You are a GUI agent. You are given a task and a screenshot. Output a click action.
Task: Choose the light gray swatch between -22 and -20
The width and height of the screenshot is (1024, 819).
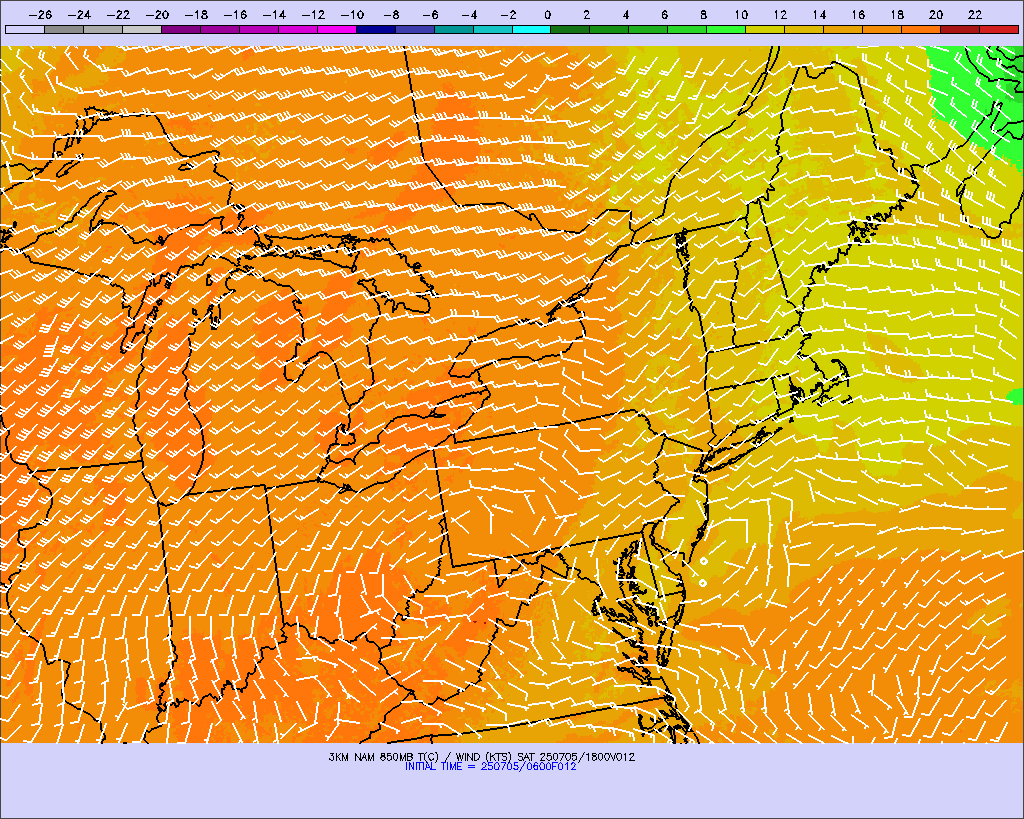142,29
